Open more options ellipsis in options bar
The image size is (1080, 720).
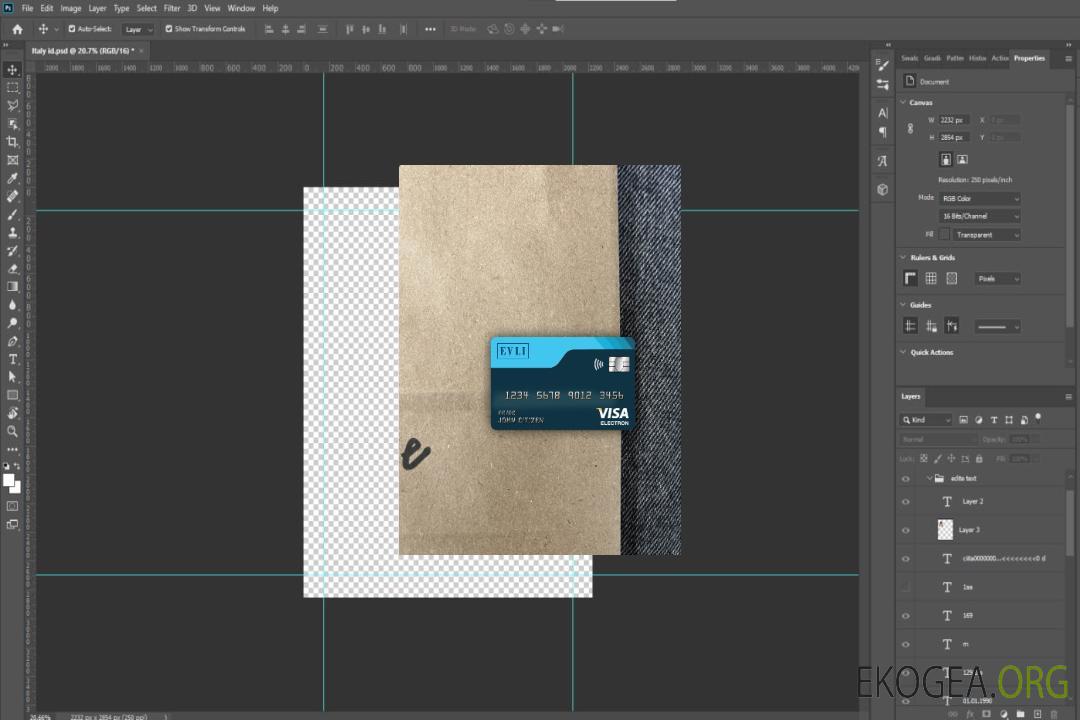(430, 29)
